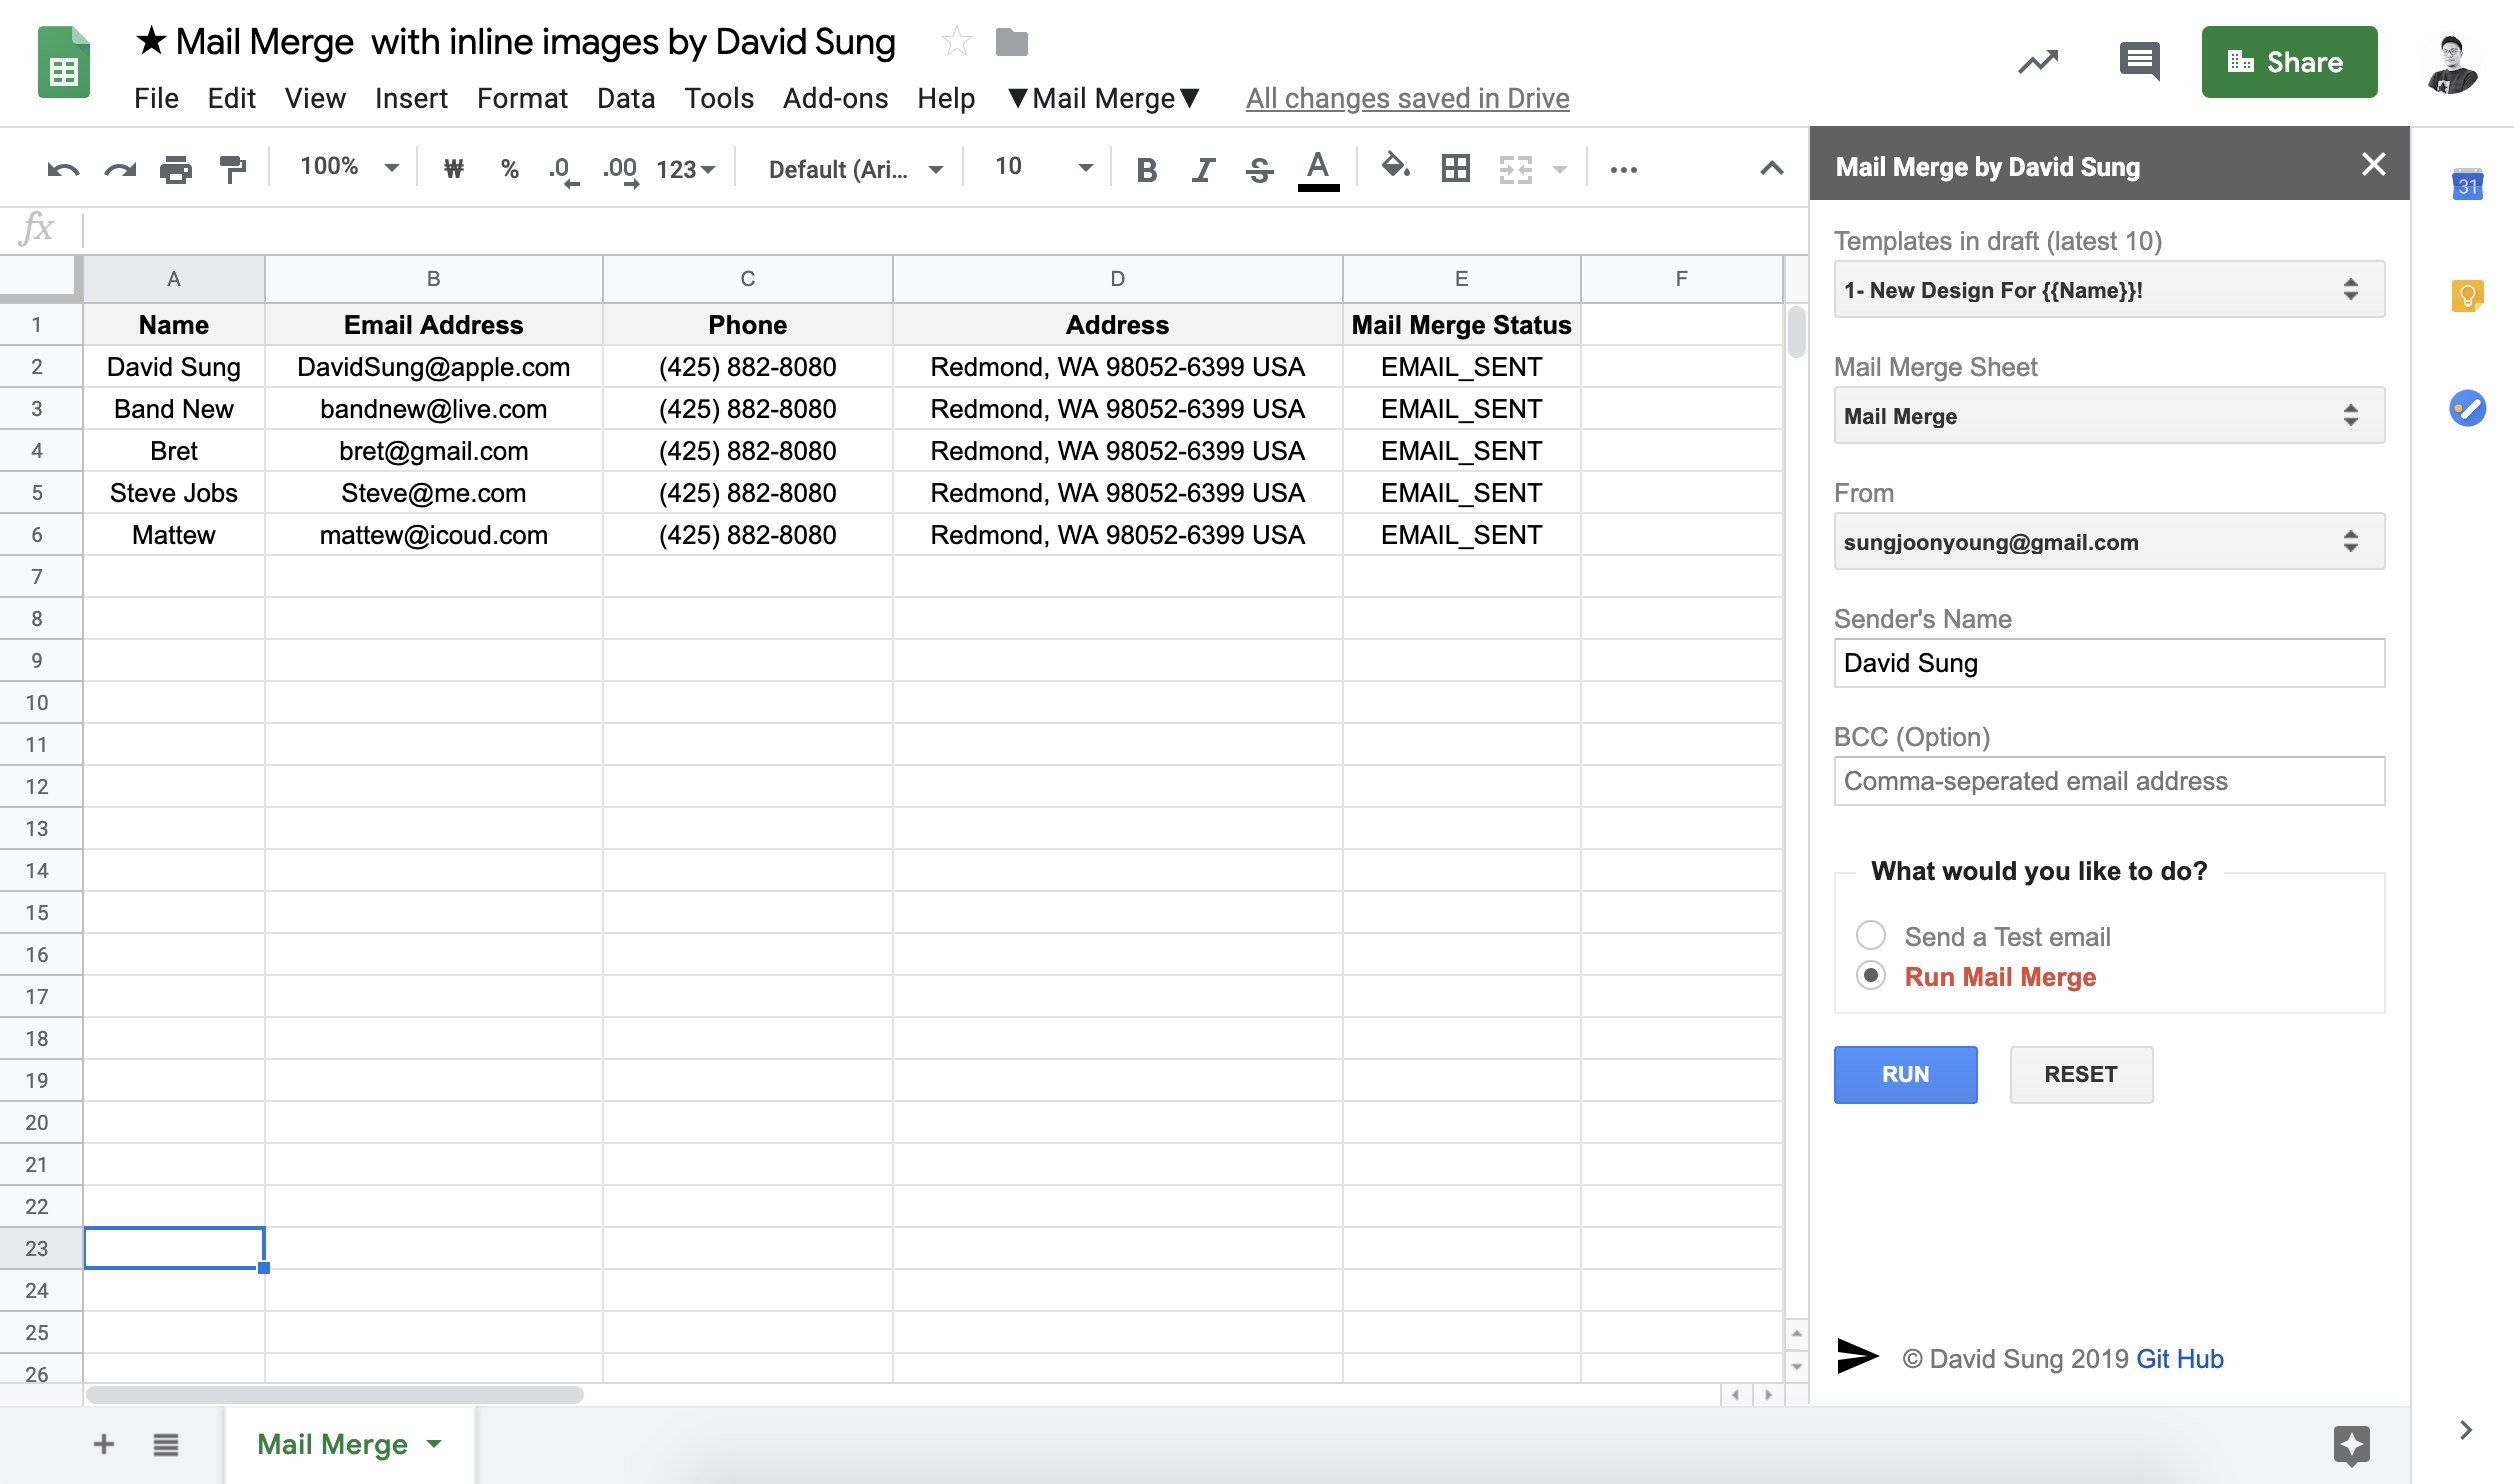Apply paint format with the paint roller icon
The height and width of the screenshot is (1484, 2514).
pos(232,167)
